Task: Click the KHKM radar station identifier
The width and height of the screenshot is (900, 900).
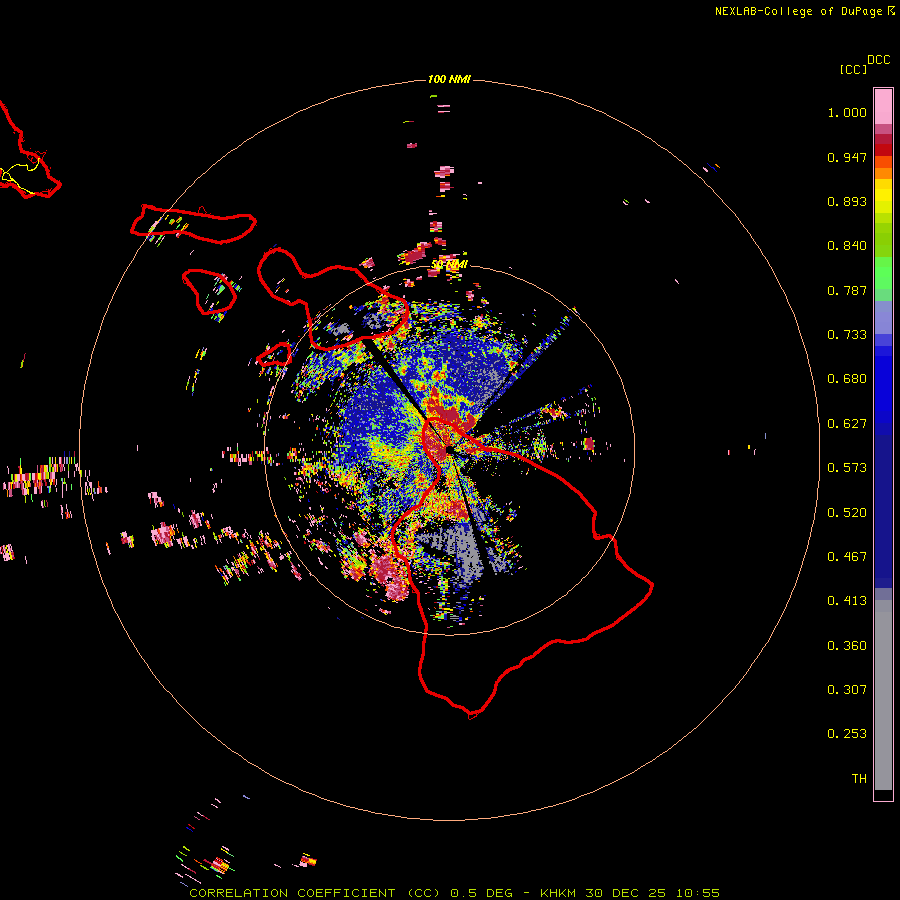Action: [558, 893]
